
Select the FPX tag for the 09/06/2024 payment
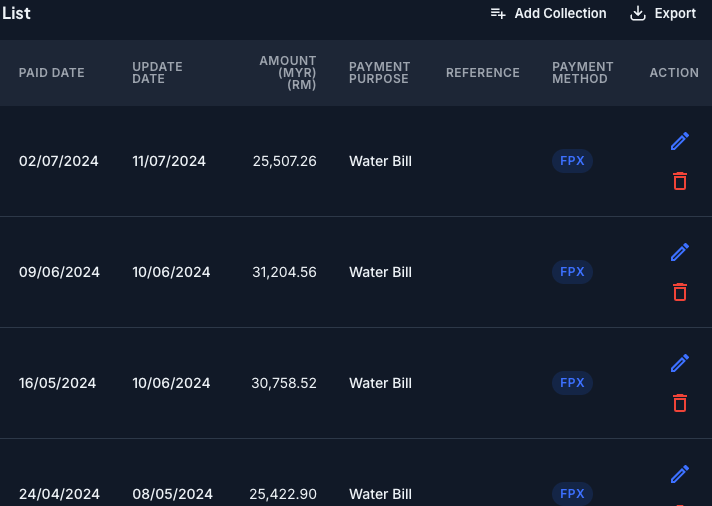572,272
